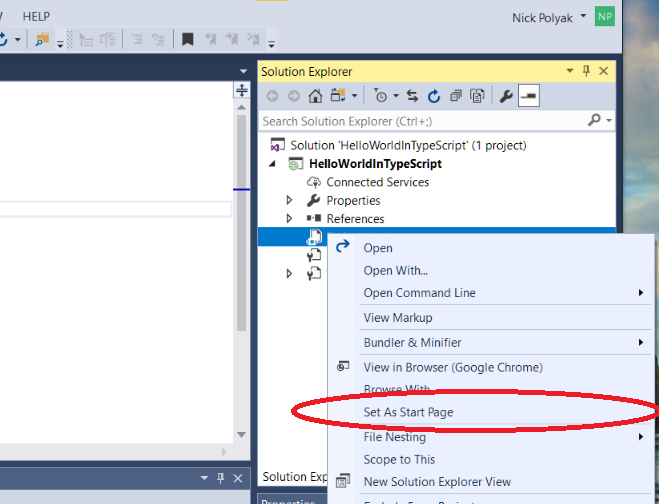Expand the Properties tree node
Screen dimensions: 659x504
click(x=289, y=200)
